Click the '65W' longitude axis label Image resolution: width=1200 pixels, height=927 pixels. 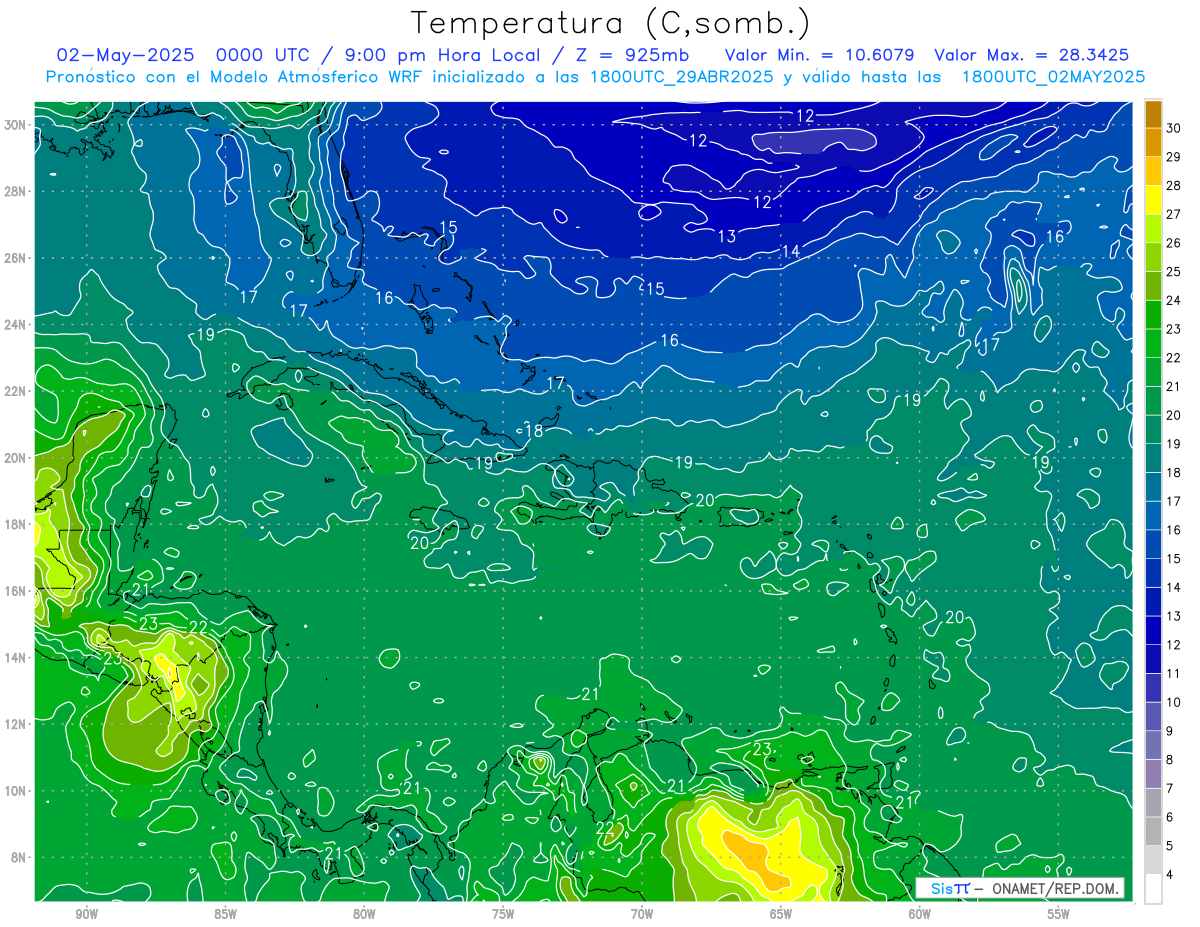coord(781,914)
